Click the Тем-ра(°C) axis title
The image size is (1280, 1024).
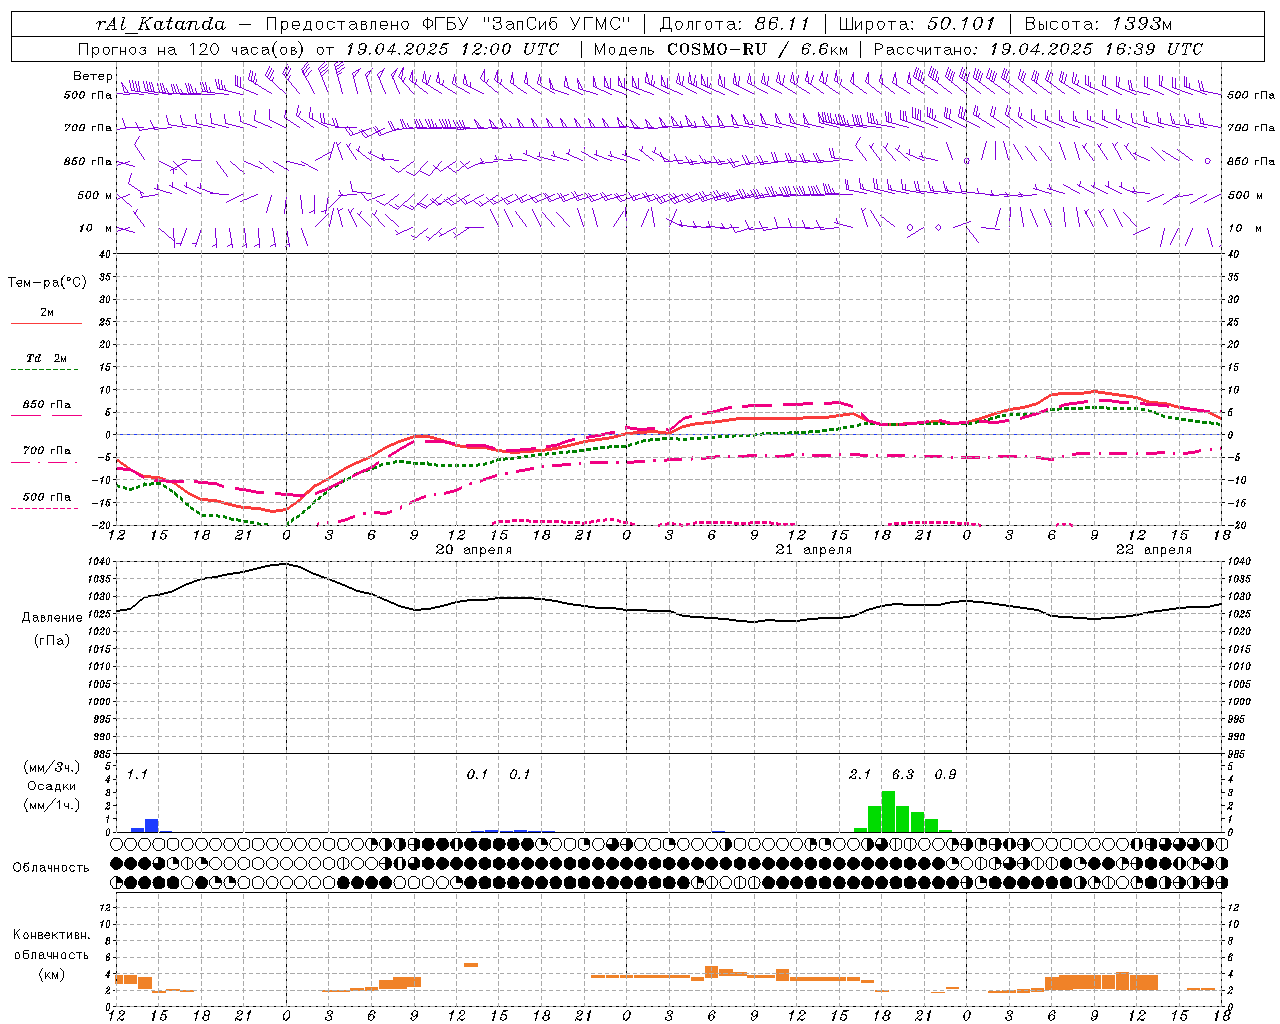[x=47, y=282]
